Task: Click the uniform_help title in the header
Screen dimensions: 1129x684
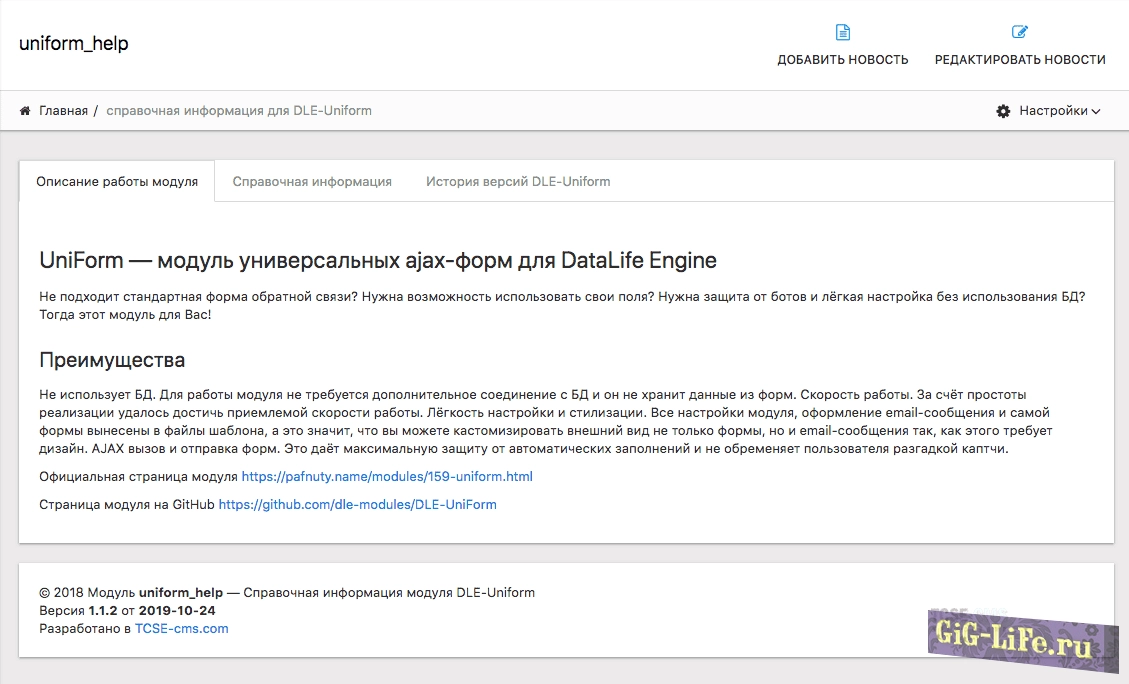Action: [x=74, y=44]
